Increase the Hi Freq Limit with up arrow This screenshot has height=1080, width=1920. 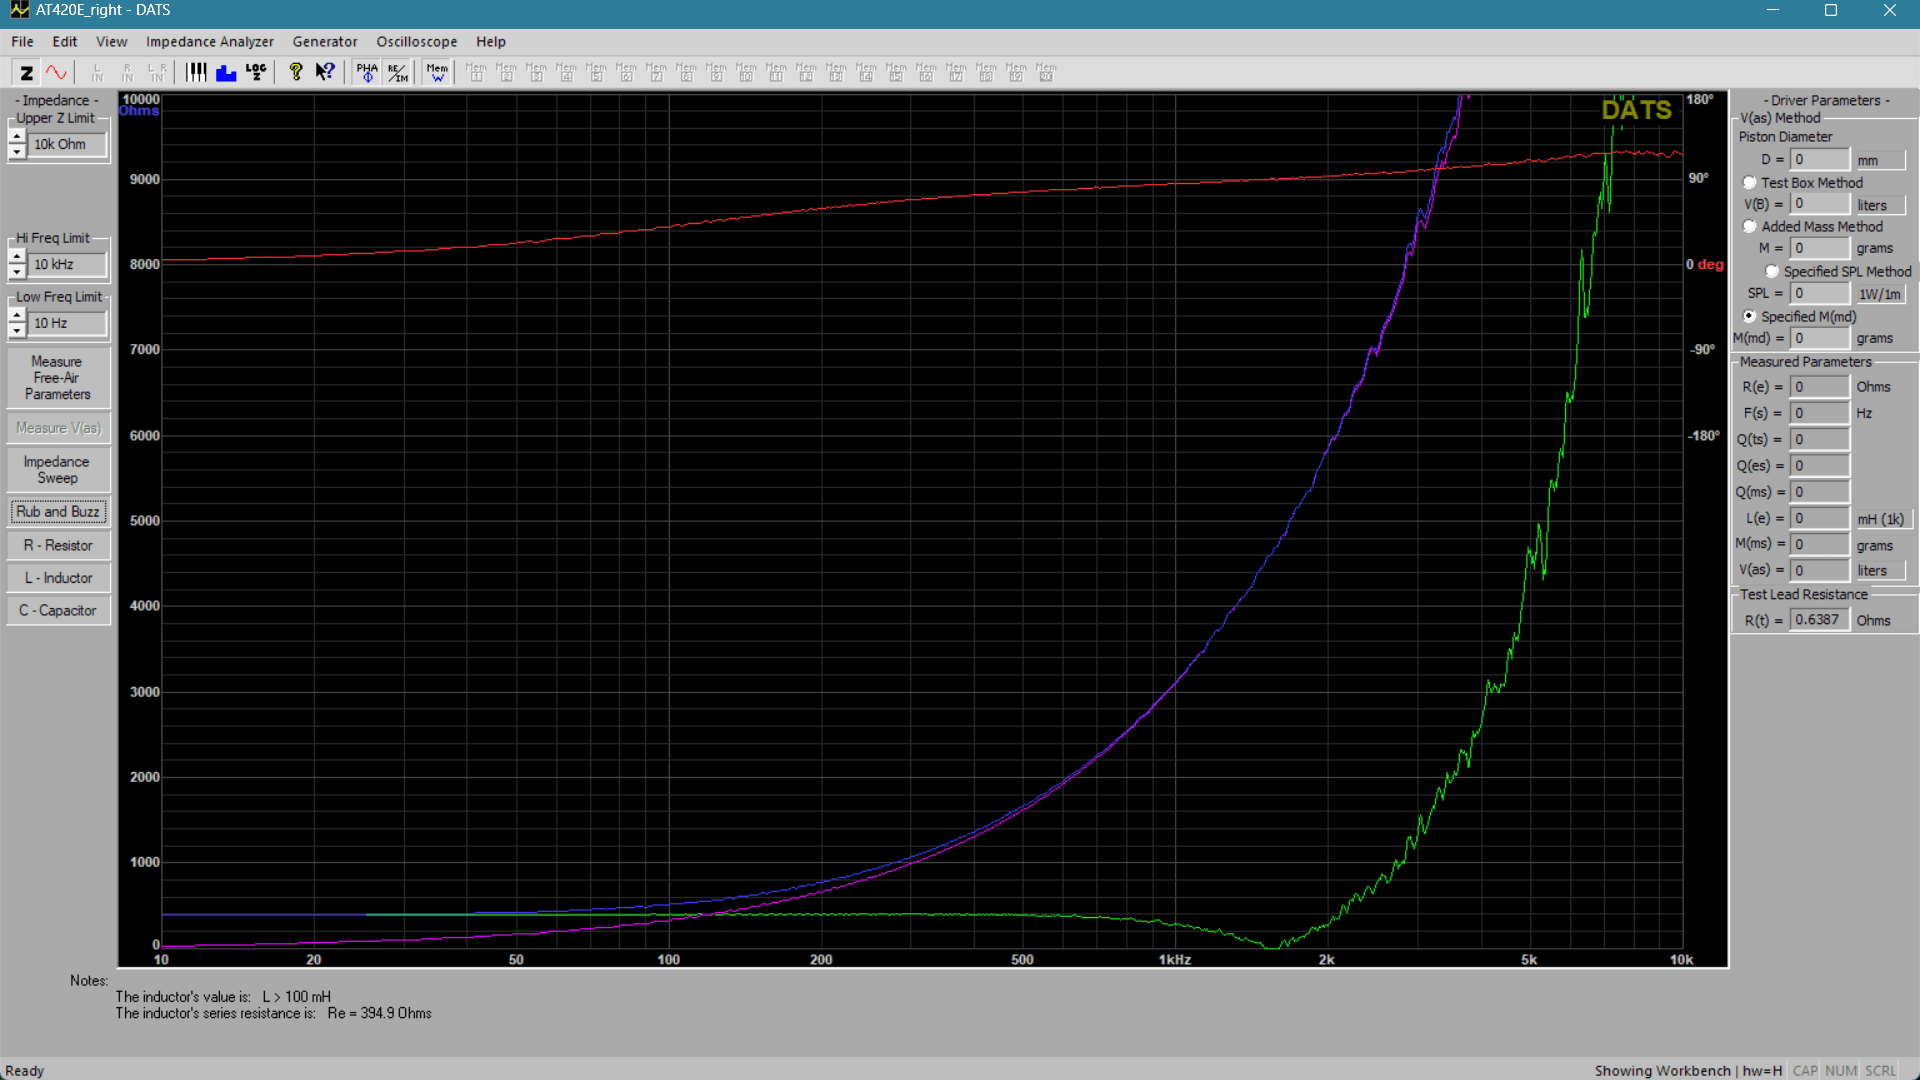pyautogui.click(x=17, y=257)
